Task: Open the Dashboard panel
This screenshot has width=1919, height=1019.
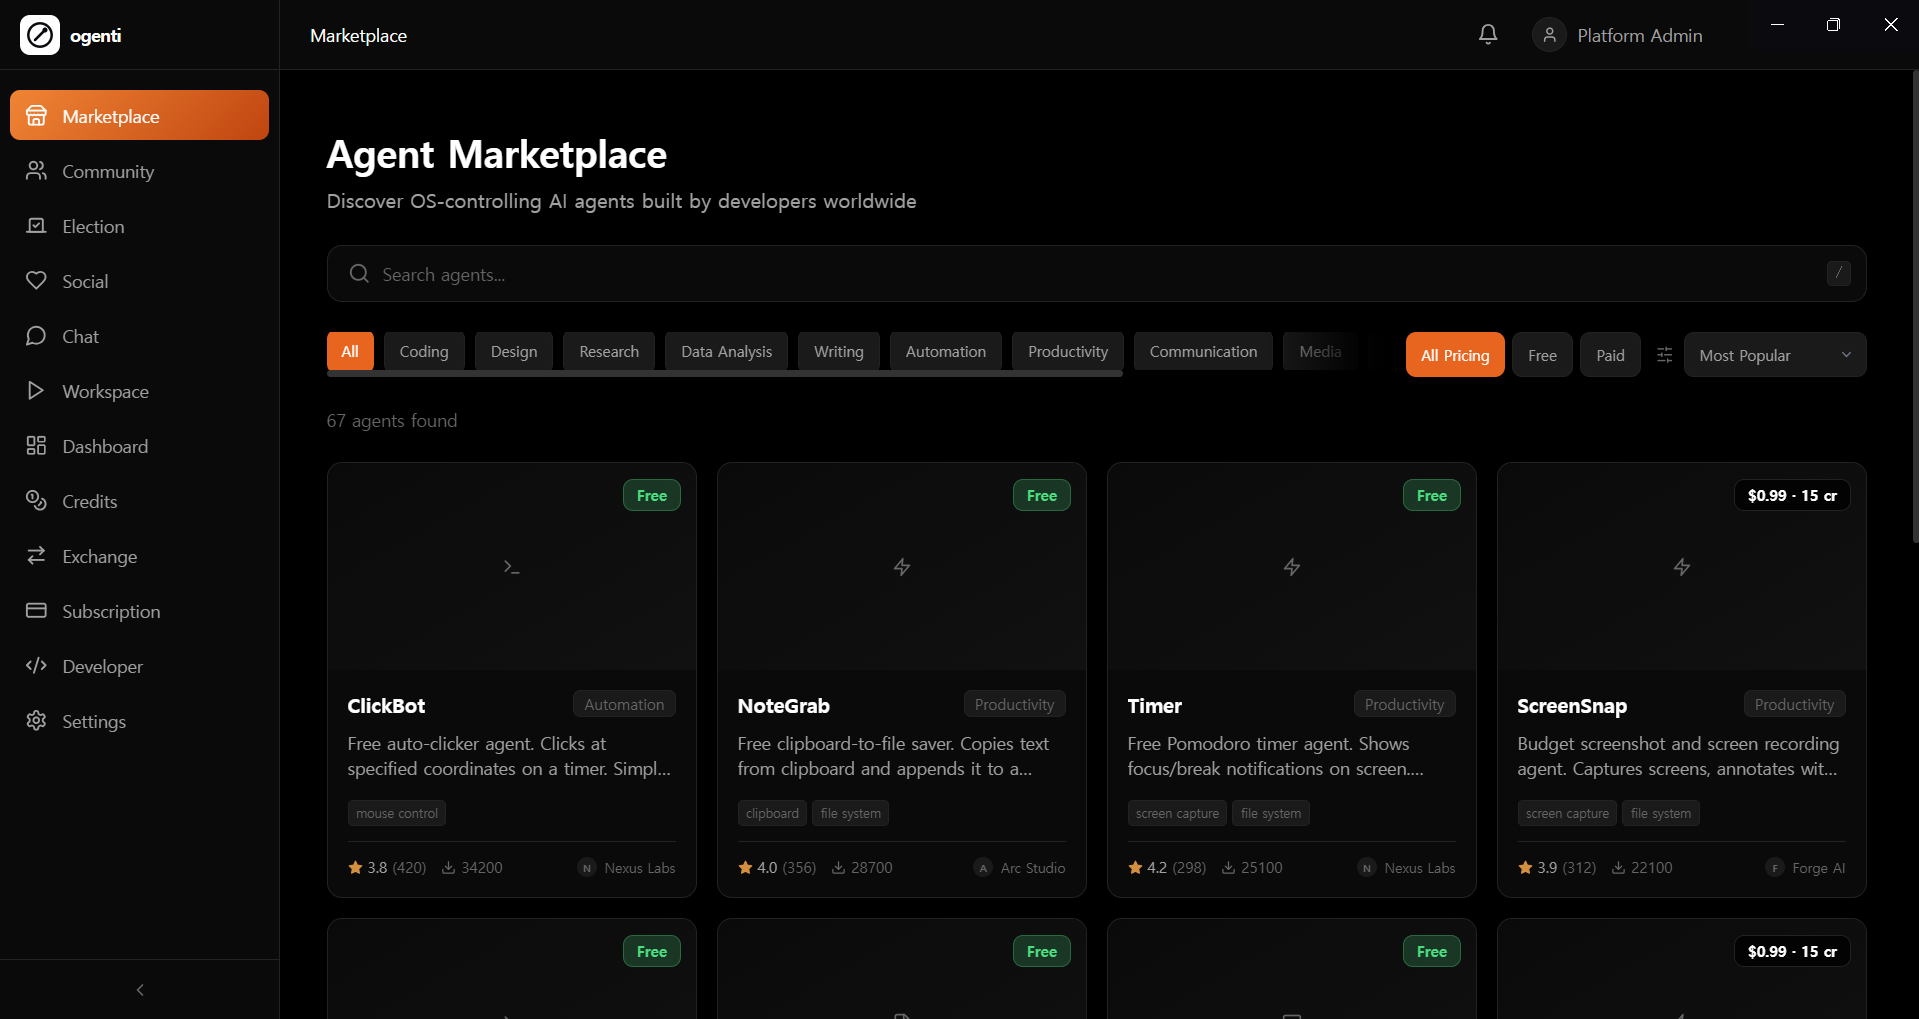Action: tap(105, 446)
